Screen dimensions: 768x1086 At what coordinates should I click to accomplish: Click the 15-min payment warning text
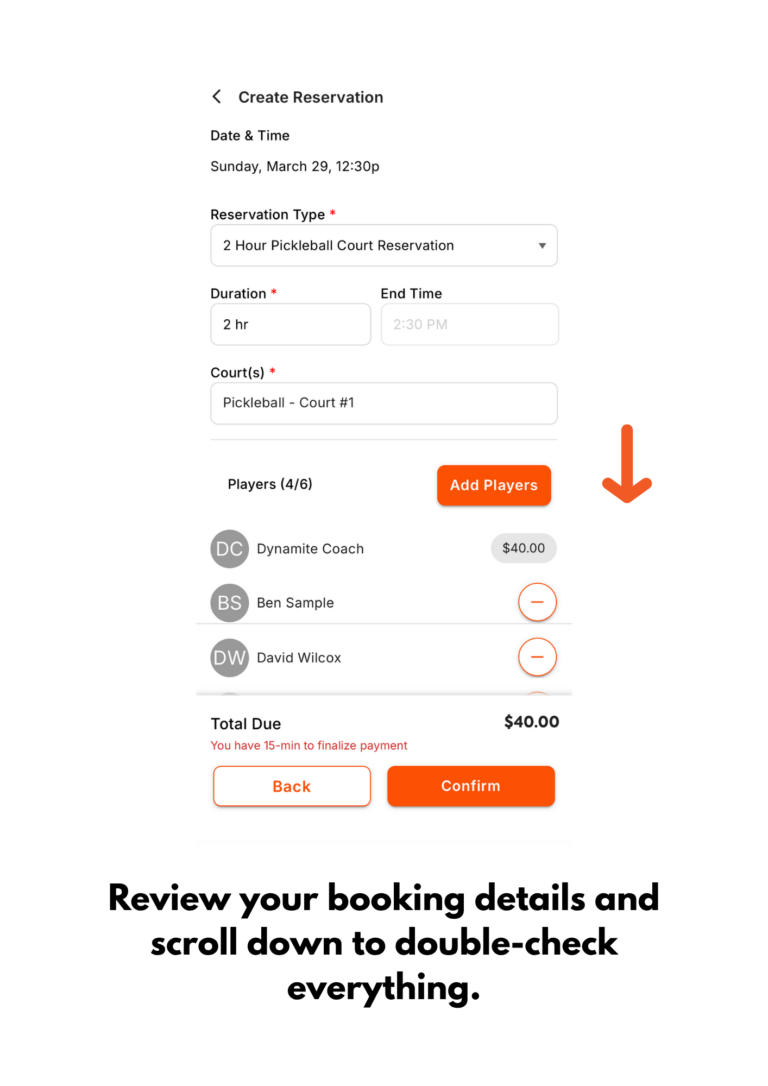(309, 746)
